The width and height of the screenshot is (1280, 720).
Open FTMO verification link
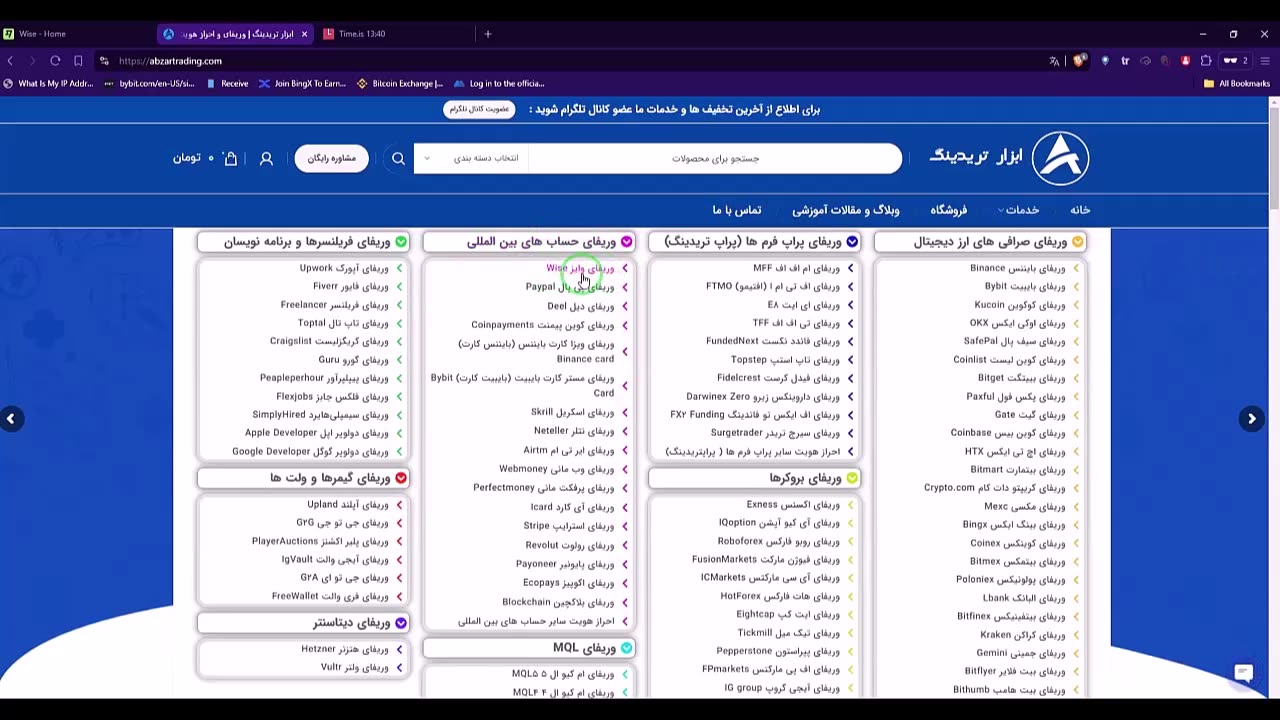point(773,286)
